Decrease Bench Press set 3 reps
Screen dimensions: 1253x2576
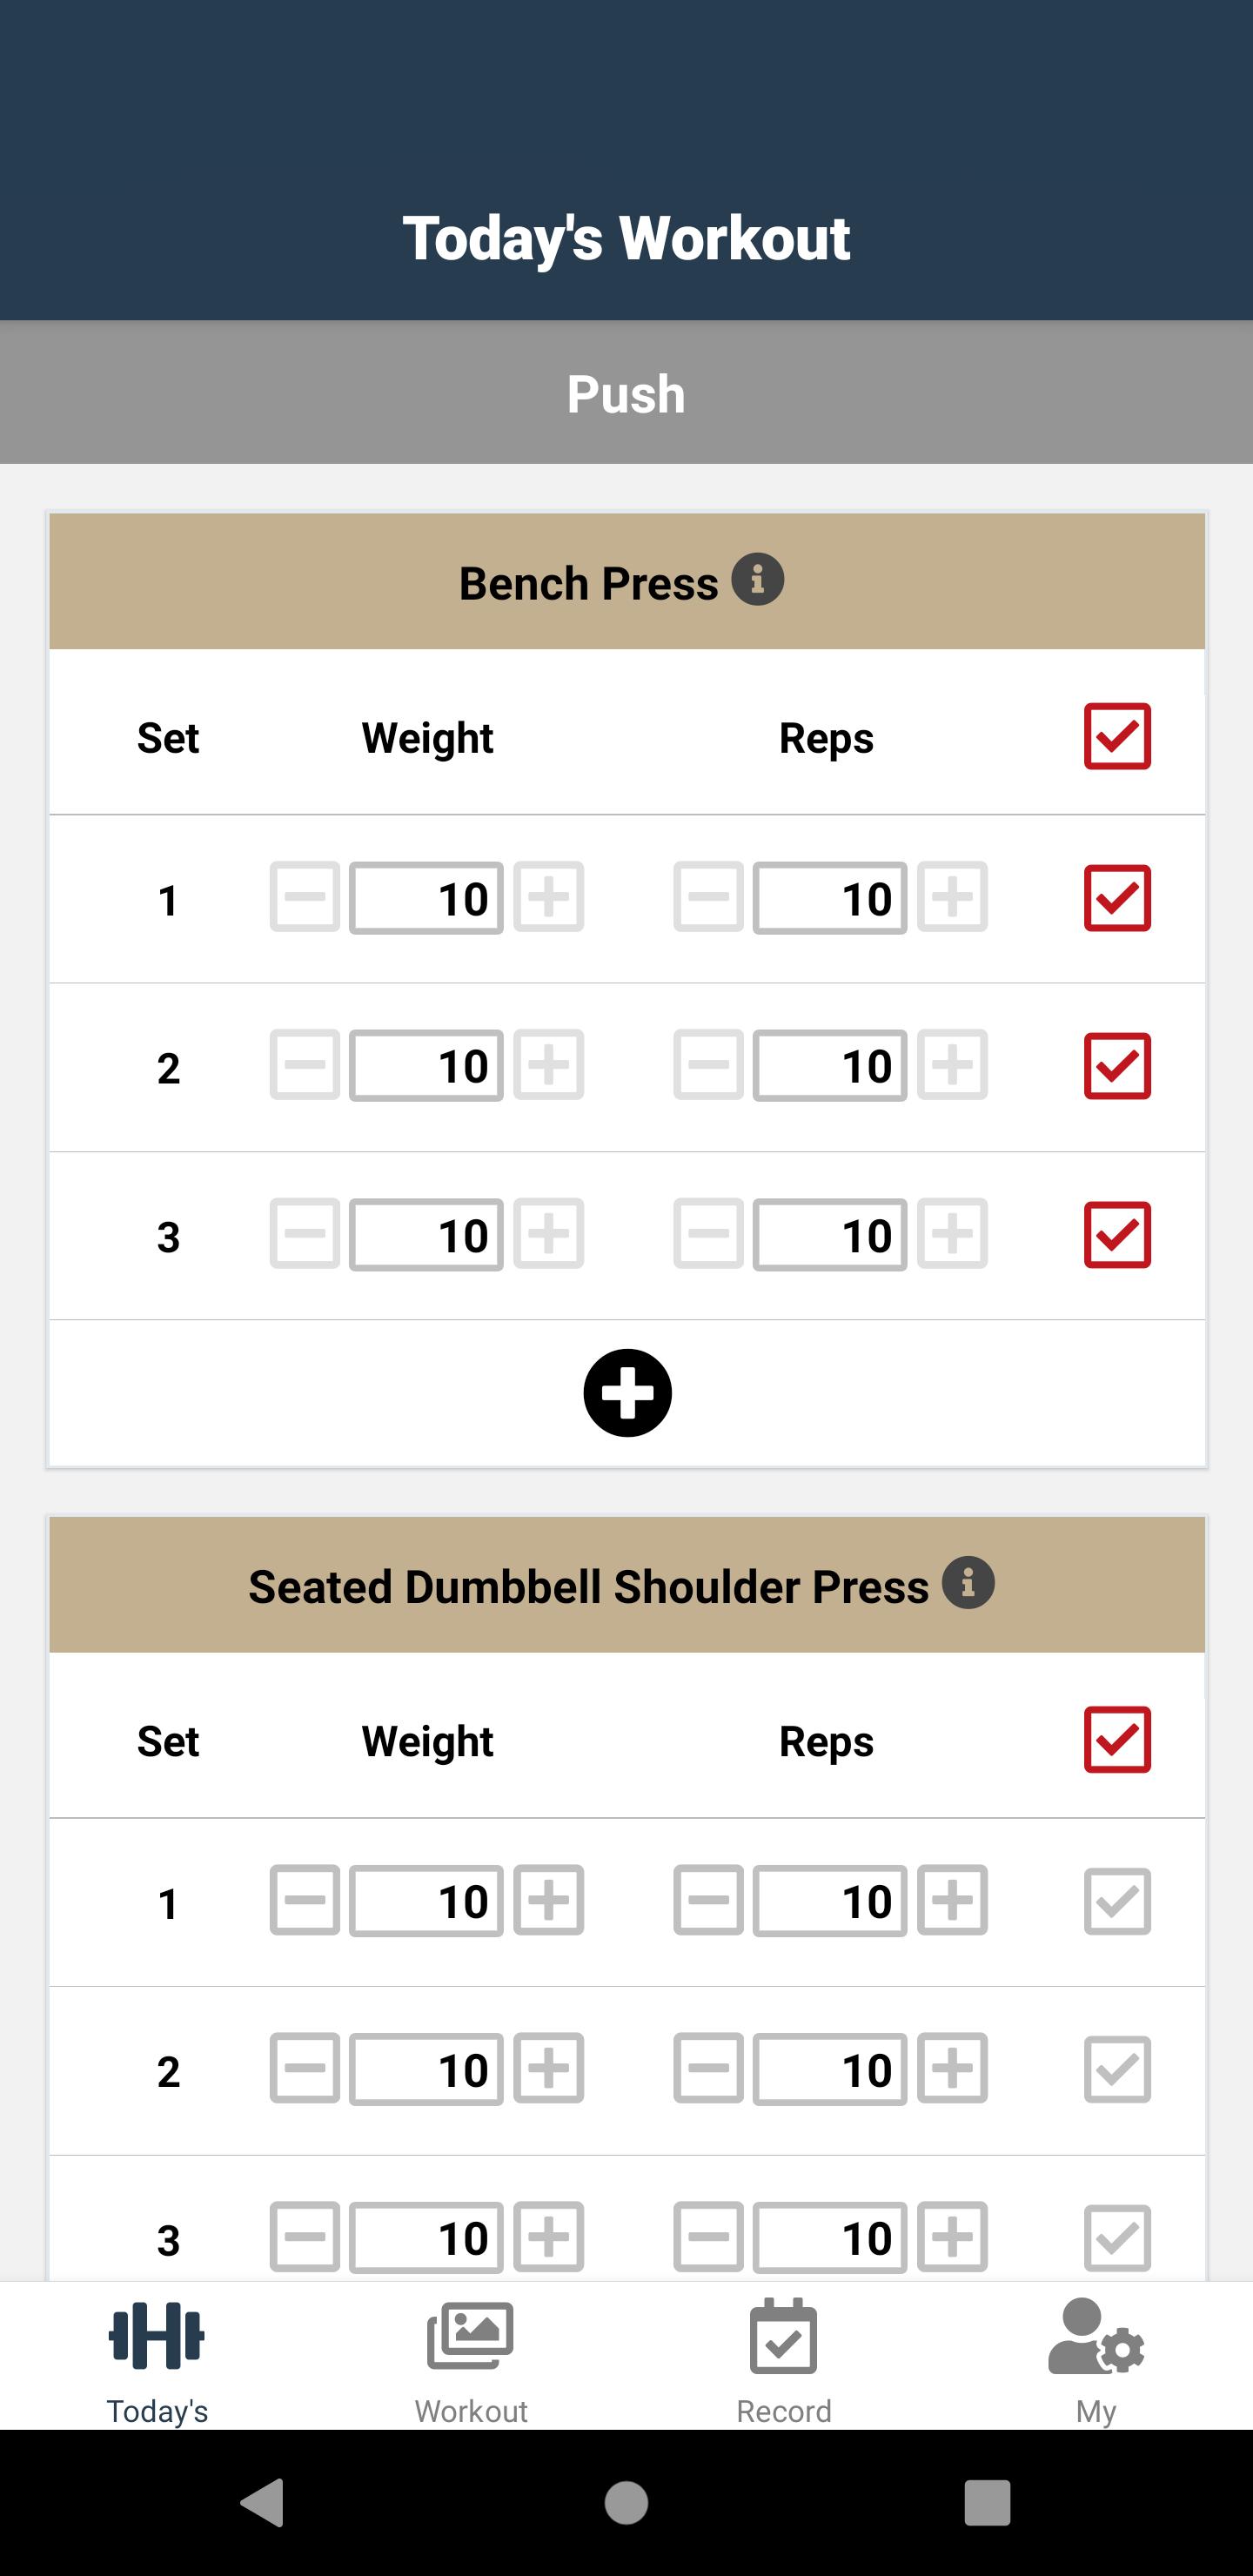(x=708, y=1234)
